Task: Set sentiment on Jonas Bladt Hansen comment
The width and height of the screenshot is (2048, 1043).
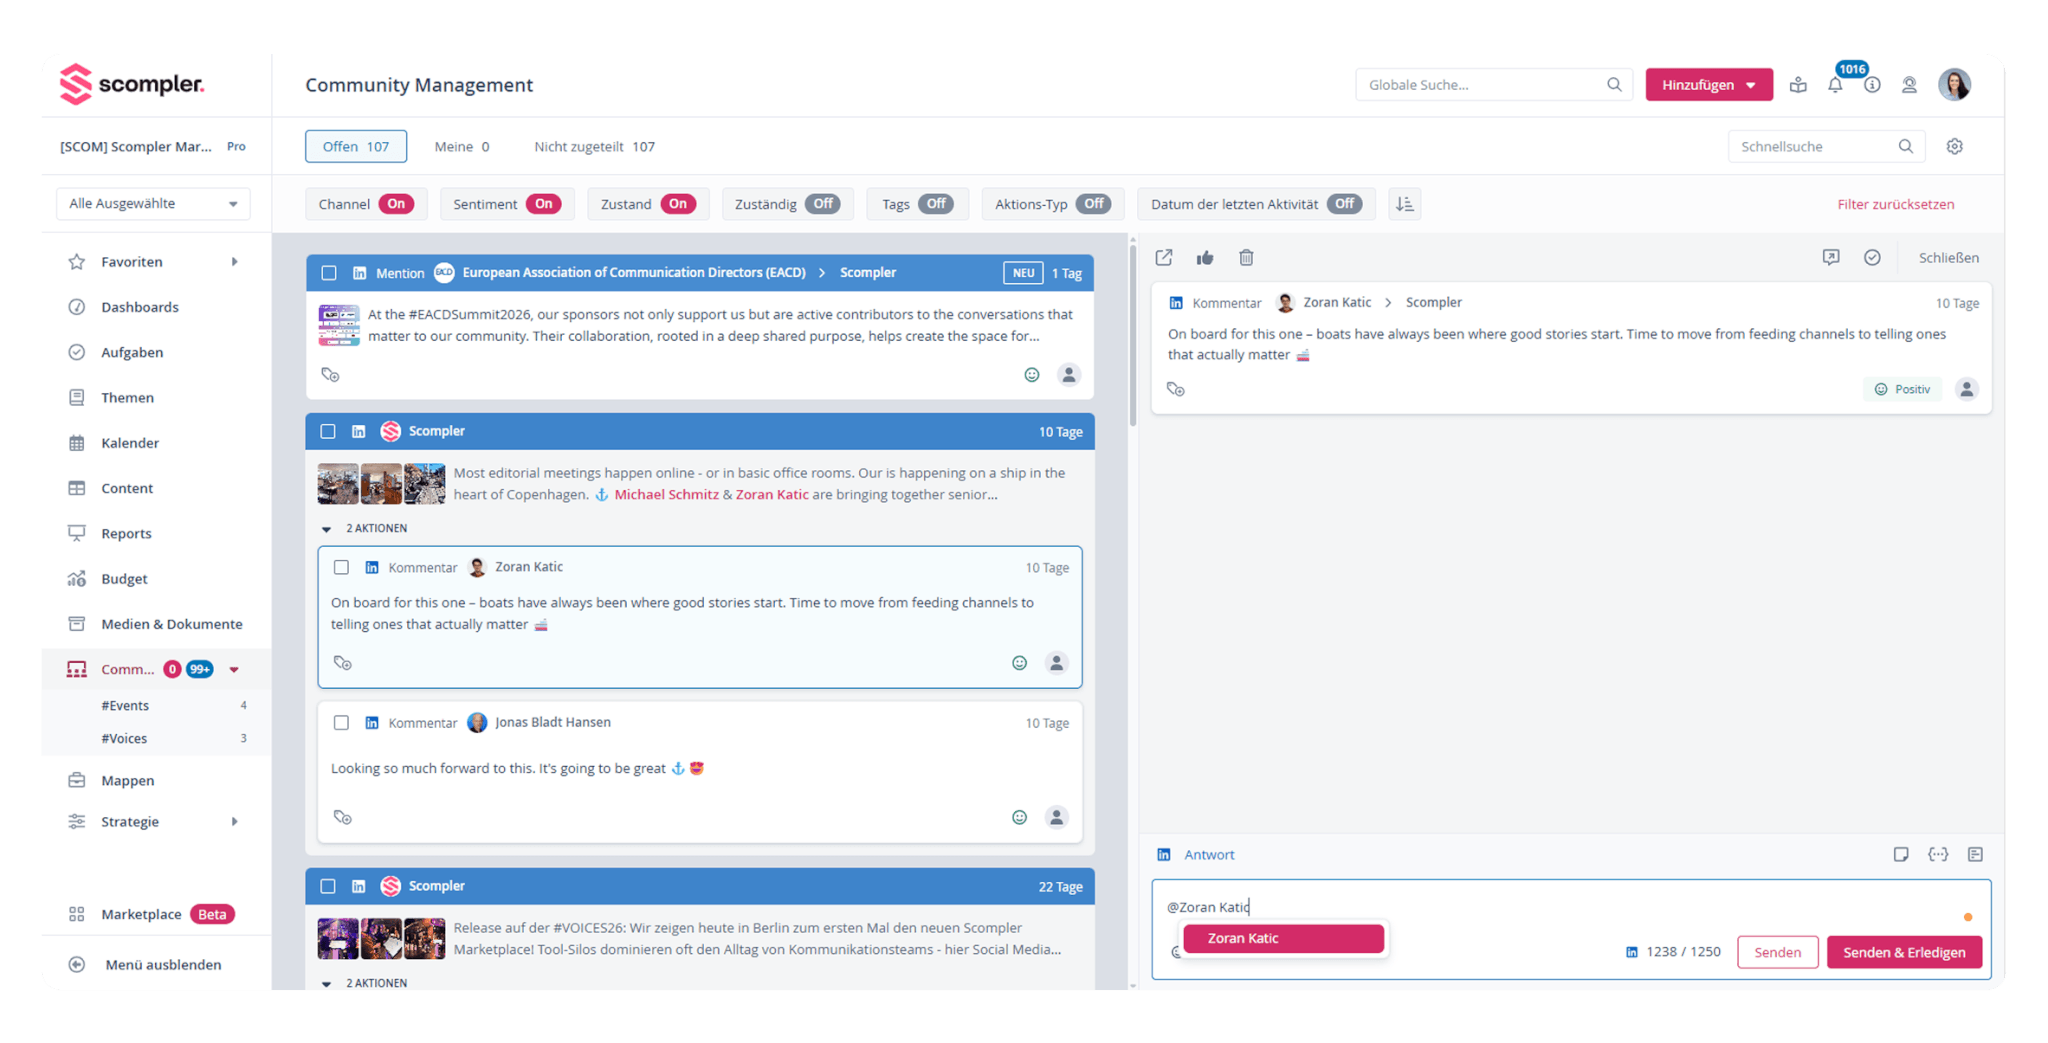Action: coord(1019,817)
